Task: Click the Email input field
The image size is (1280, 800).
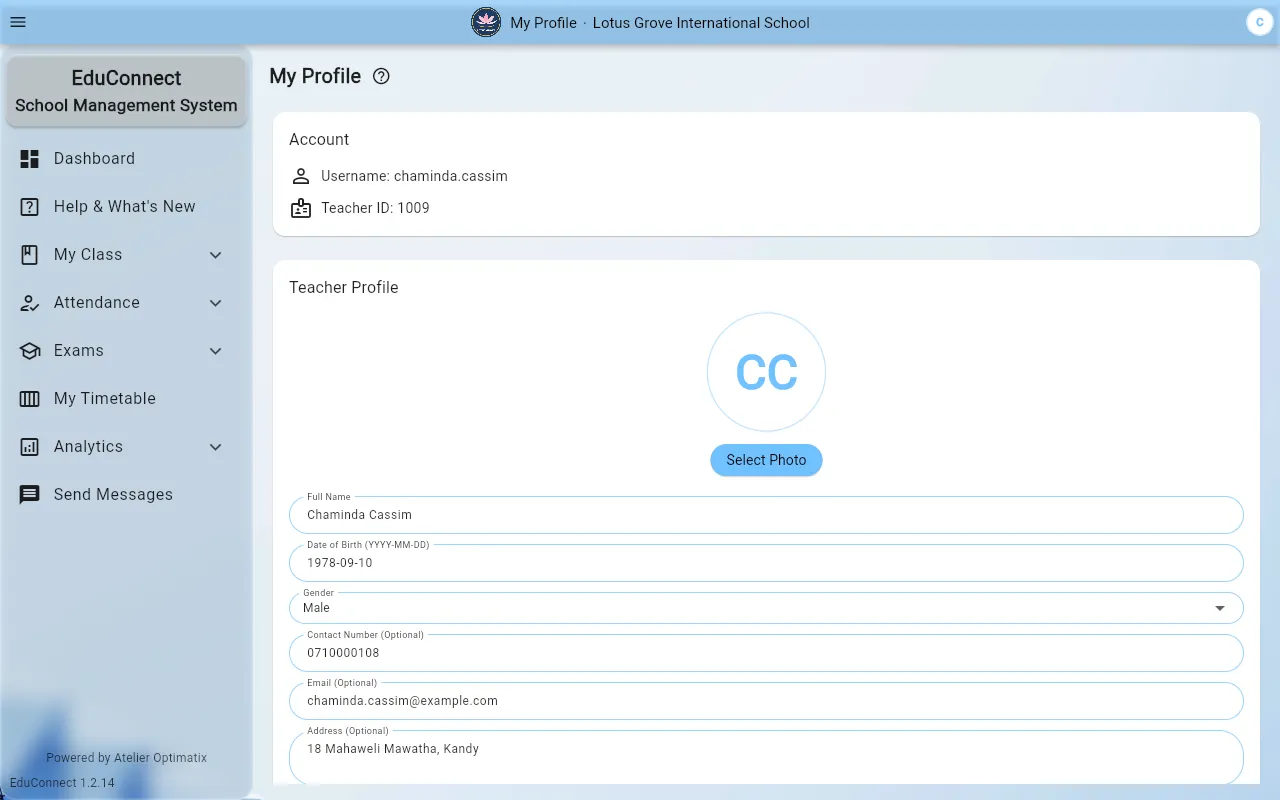Action: tap(766, 700)
